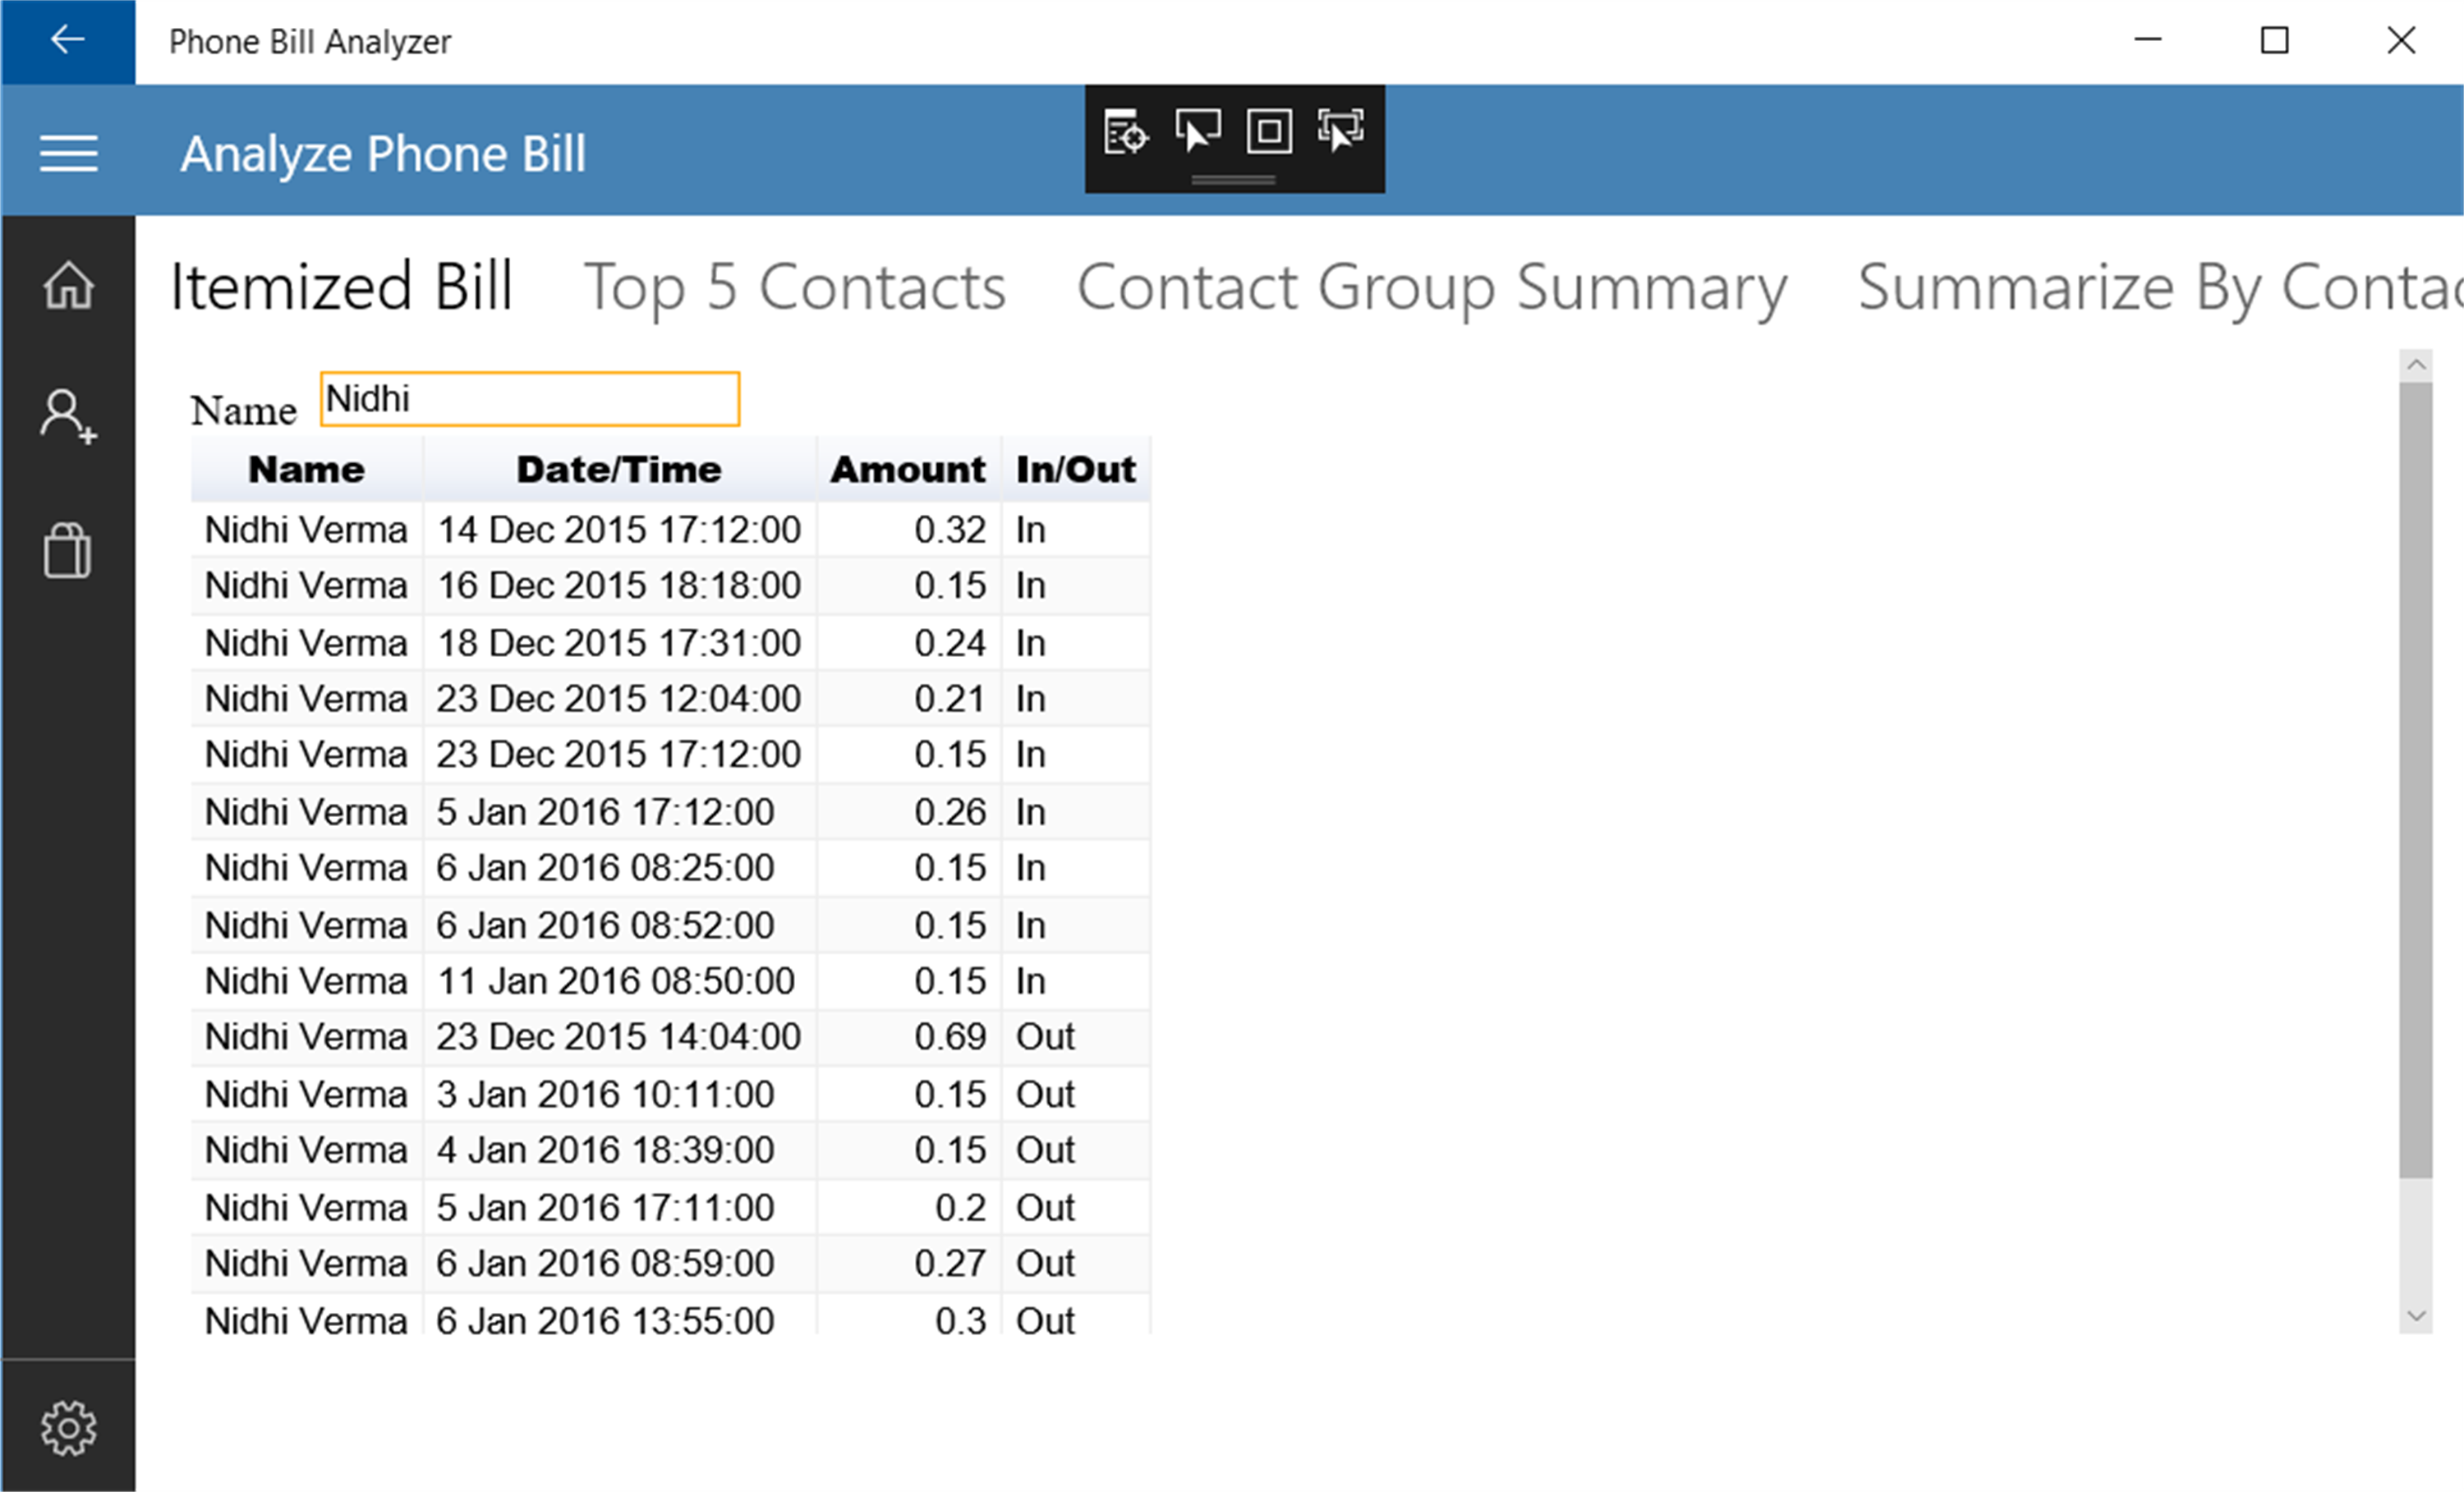
Task: Switch to Top 5 Contacts tab
Action: pos(794,288)
